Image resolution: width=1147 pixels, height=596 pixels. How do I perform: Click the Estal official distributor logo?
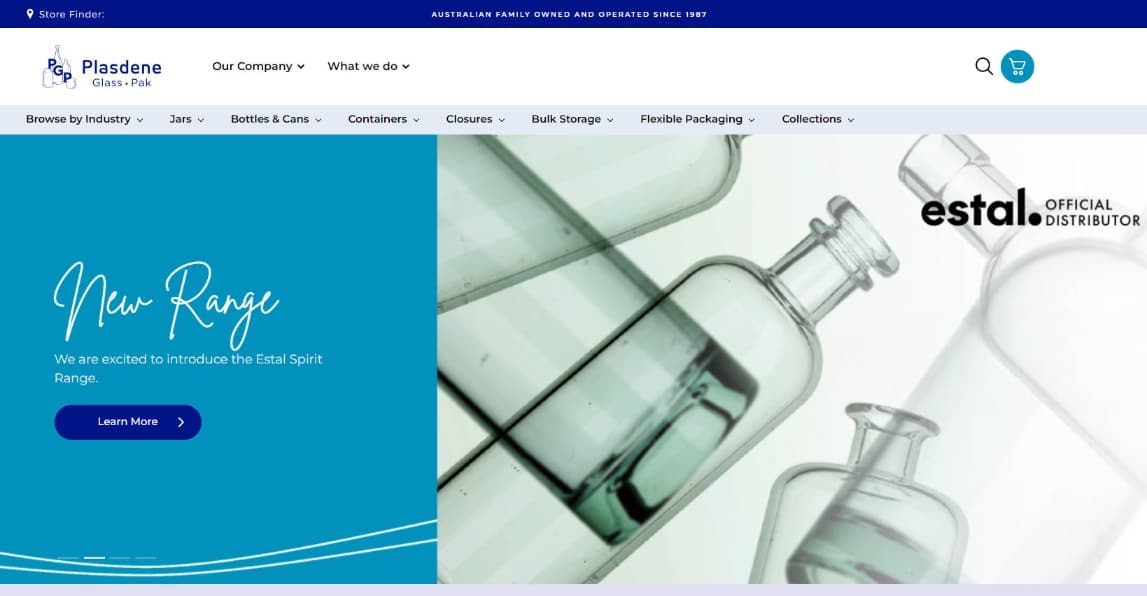(1029, 209)
